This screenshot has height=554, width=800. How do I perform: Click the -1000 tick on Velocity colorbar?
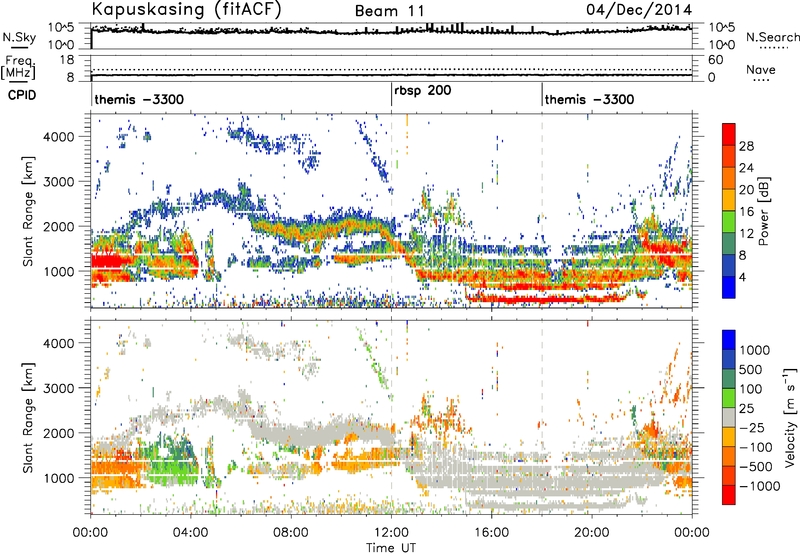click(x=760, y=486)
